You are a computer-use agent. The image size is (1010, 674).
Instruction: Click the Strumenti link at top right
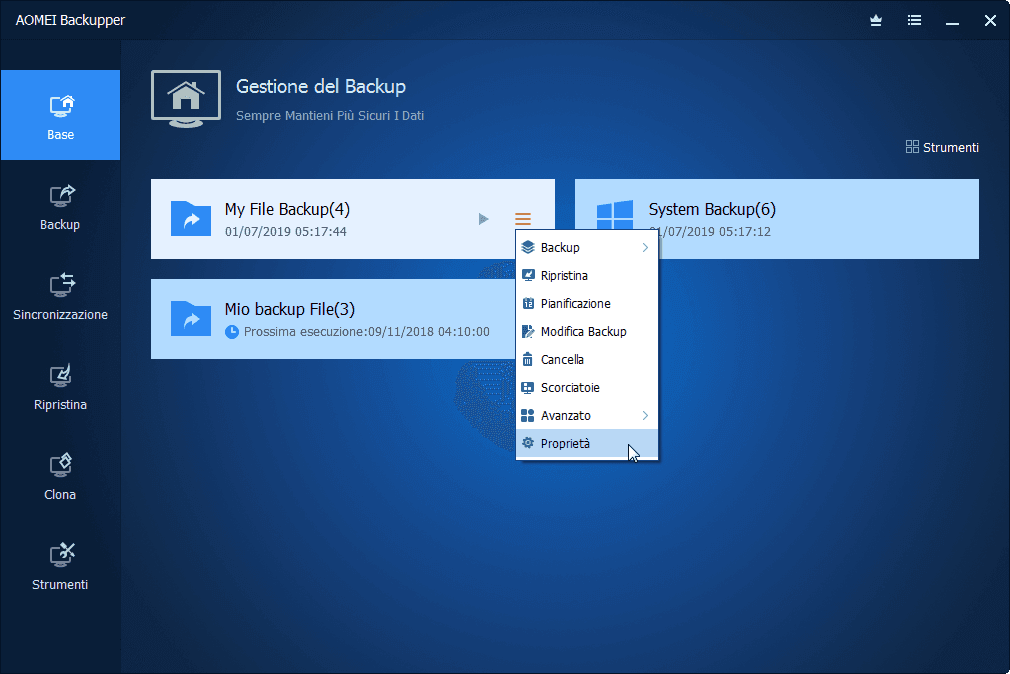942,148
